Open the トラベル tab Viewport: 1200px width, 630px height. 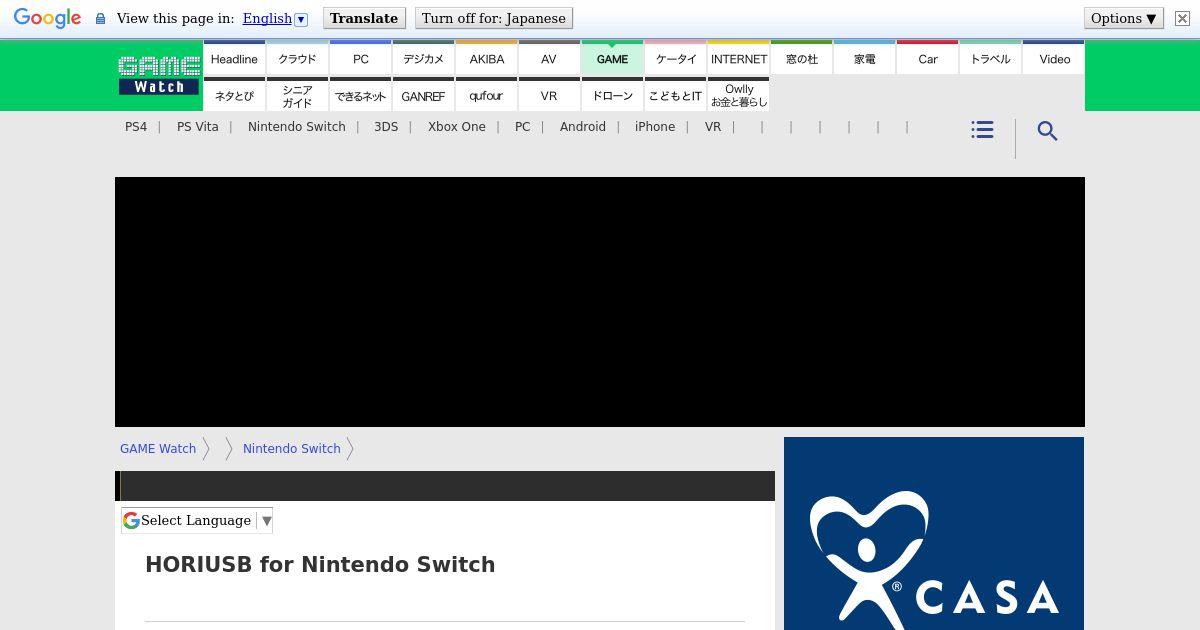click(x=991, y=59)
